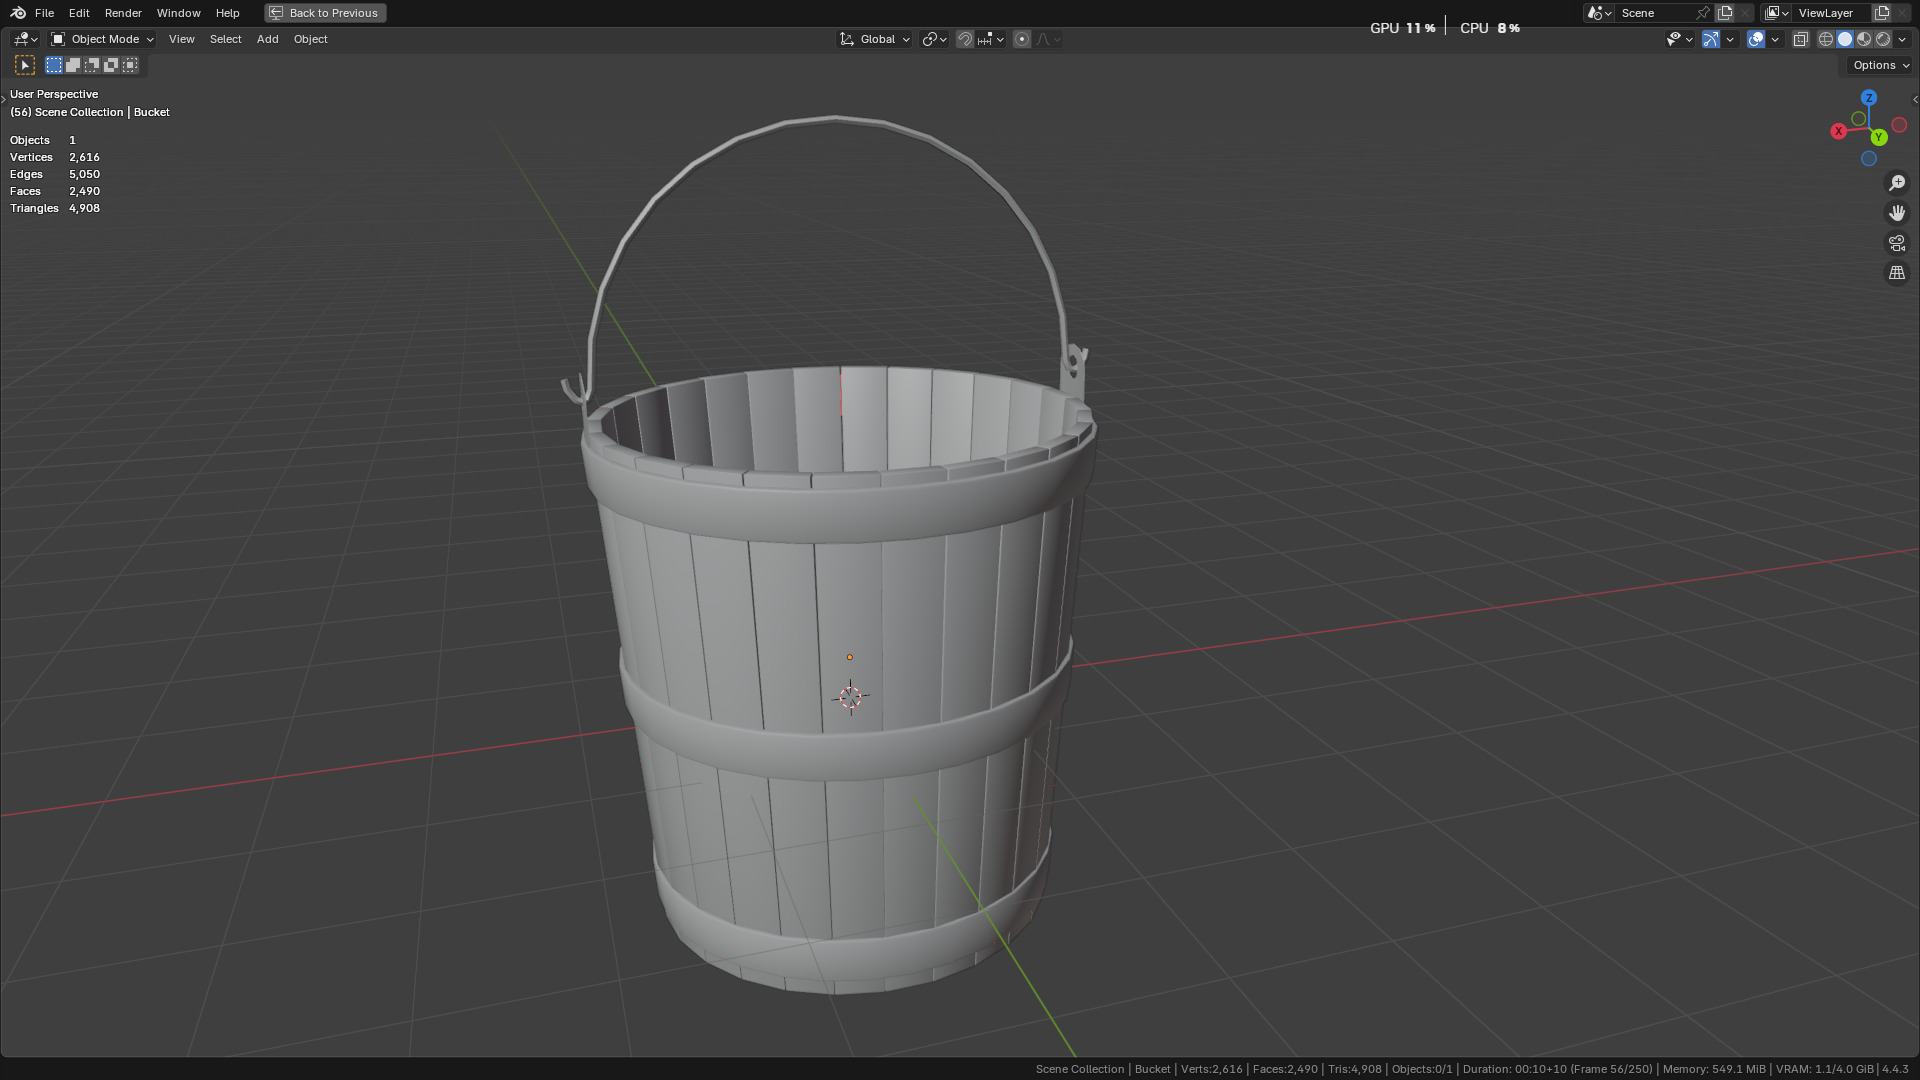Open the Object Mode dropdown
Viewport: 1920px width, 1080px height.
pos(102,39)
